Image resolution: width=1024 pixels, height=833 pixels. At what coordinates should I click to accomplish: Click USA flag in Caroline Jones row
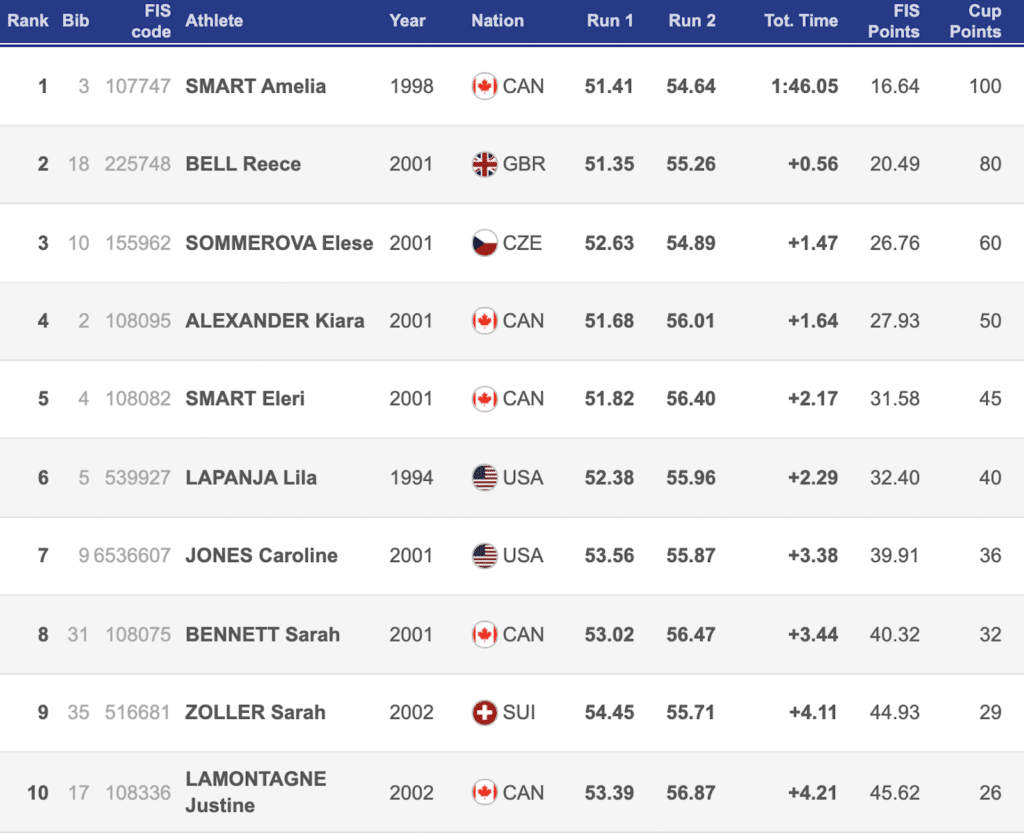[484, 555]
